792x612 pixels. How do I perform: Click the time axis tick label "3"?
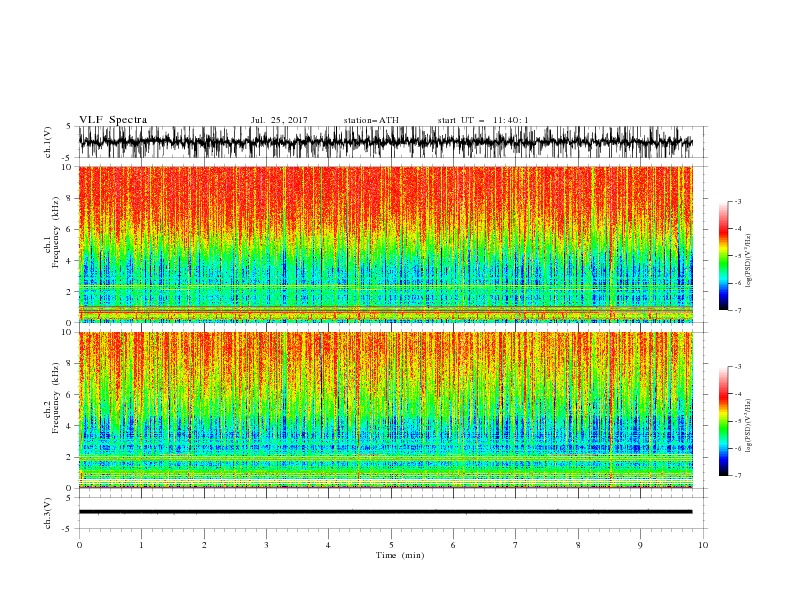[266, 545]
